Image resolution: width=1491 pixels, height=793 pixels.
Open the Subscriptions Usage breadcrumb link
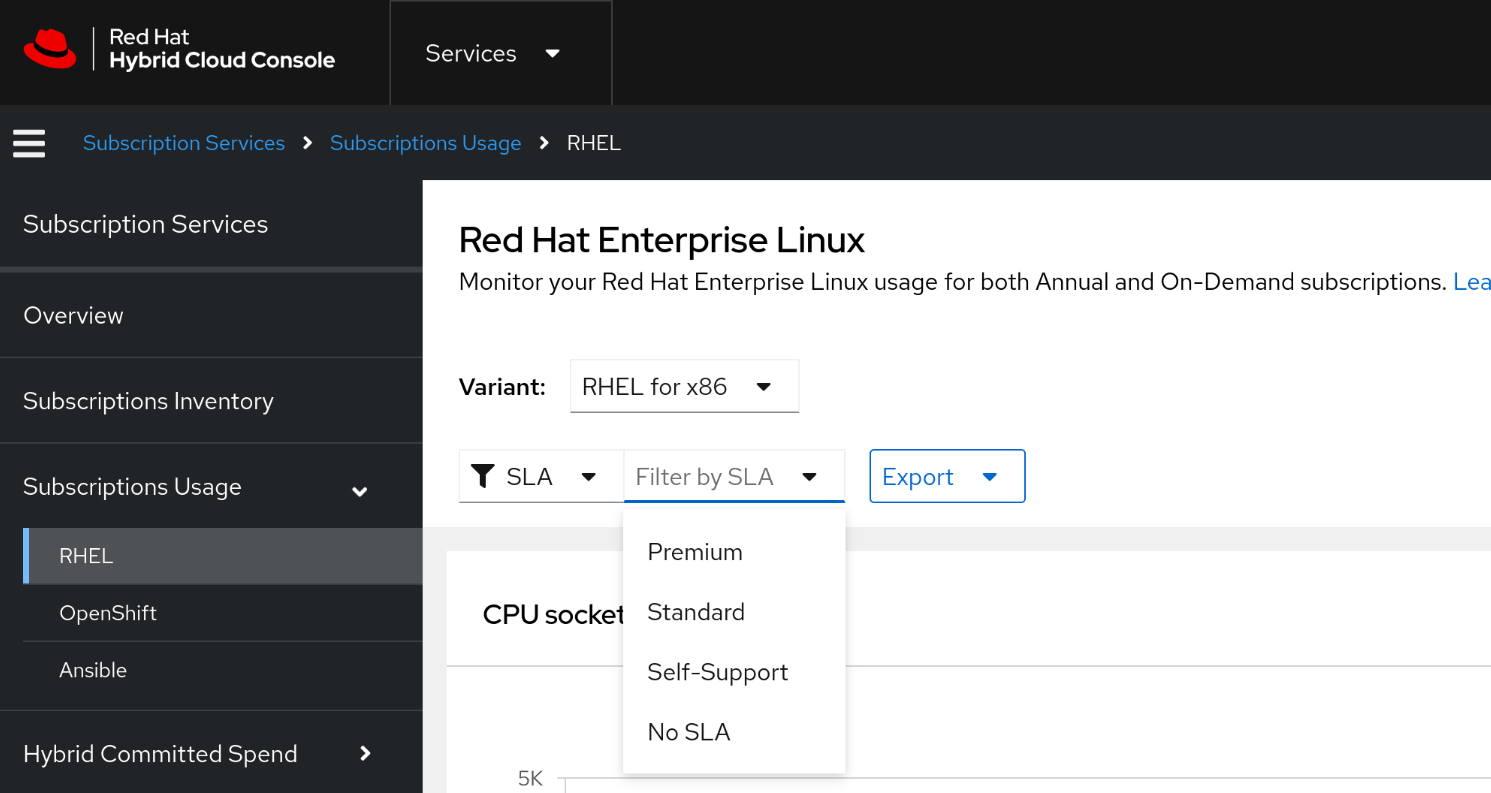point(425,143)
